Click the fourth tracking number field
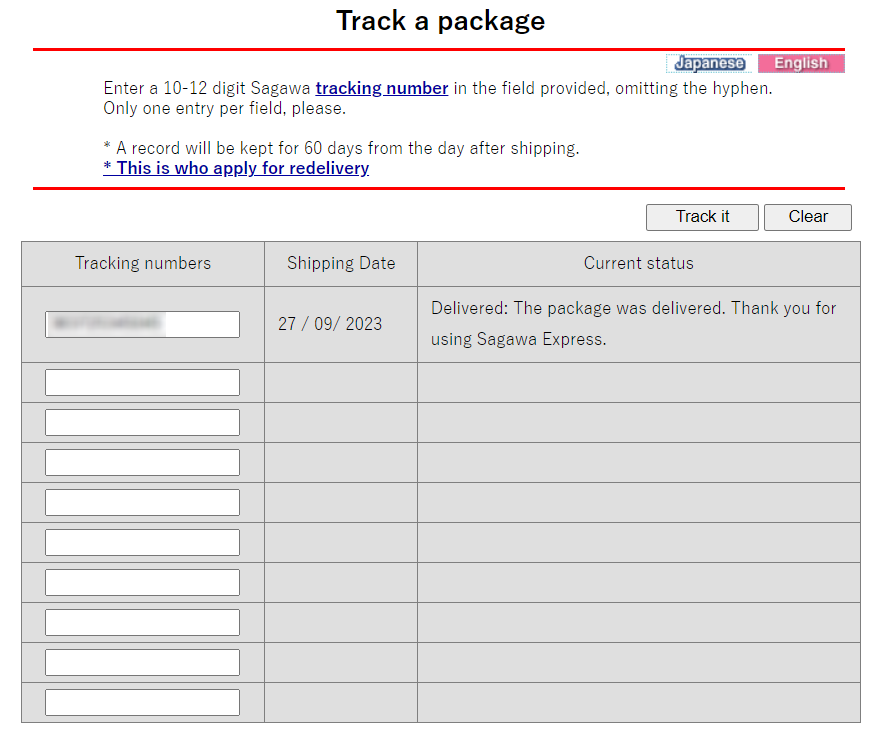This screenshot has width=893, height=734. (x=142, y=463)
